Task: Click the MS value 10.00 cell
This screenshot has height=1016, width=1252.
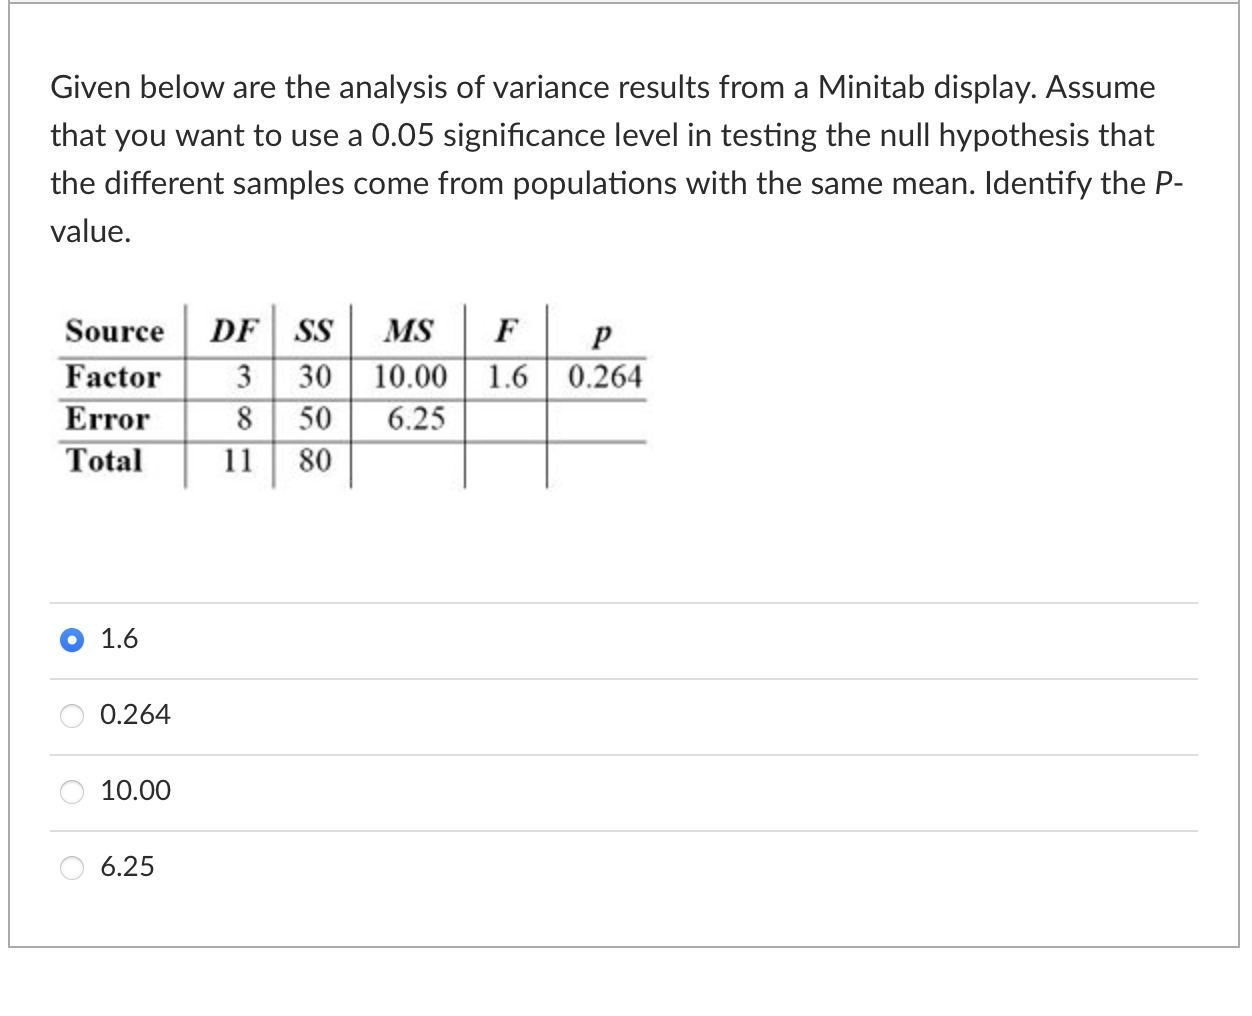Action: (x=412, y=377)
